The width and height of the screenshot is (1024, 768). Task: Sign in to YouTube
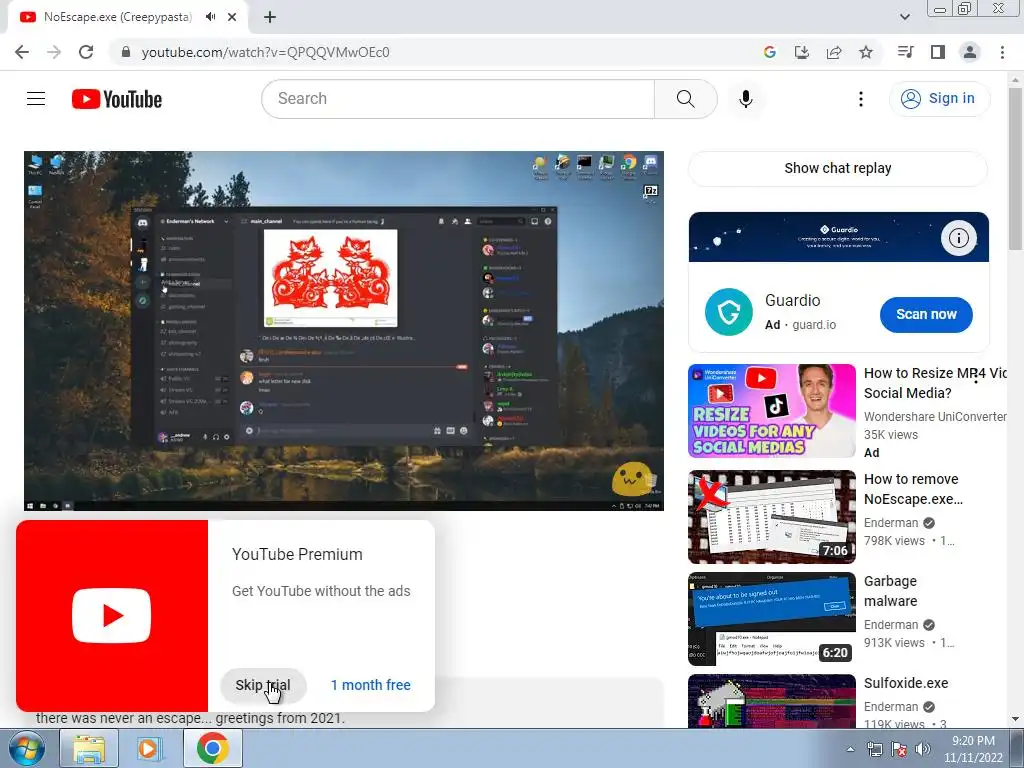939,99
